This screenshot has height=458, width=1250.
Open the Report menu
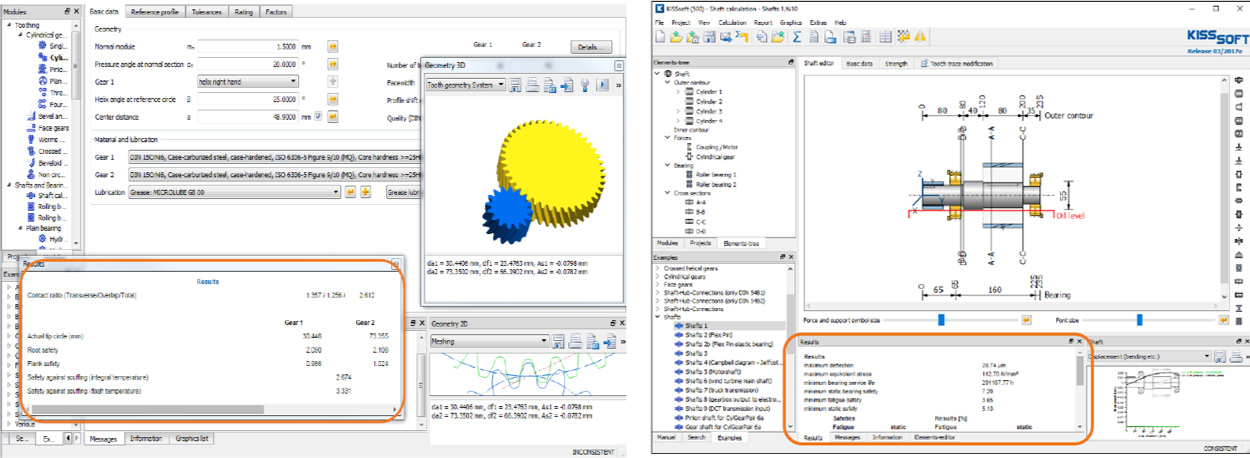coord(763,22)
